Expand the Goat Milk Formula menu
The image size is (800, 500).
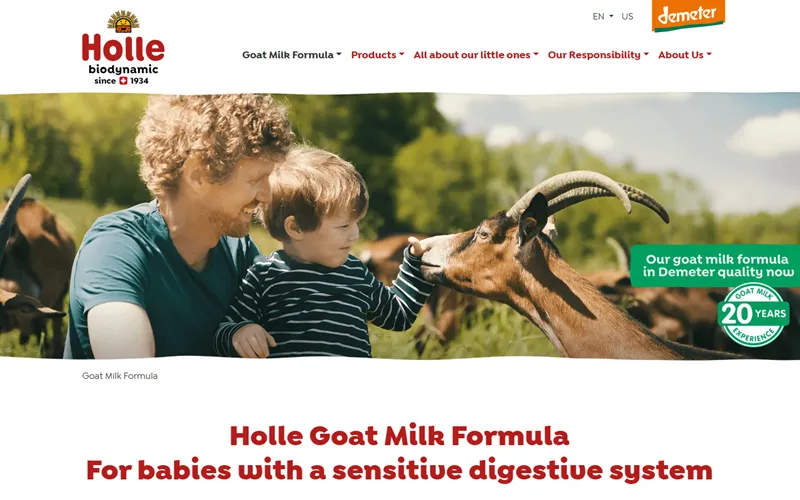click(x=291, y=55)
